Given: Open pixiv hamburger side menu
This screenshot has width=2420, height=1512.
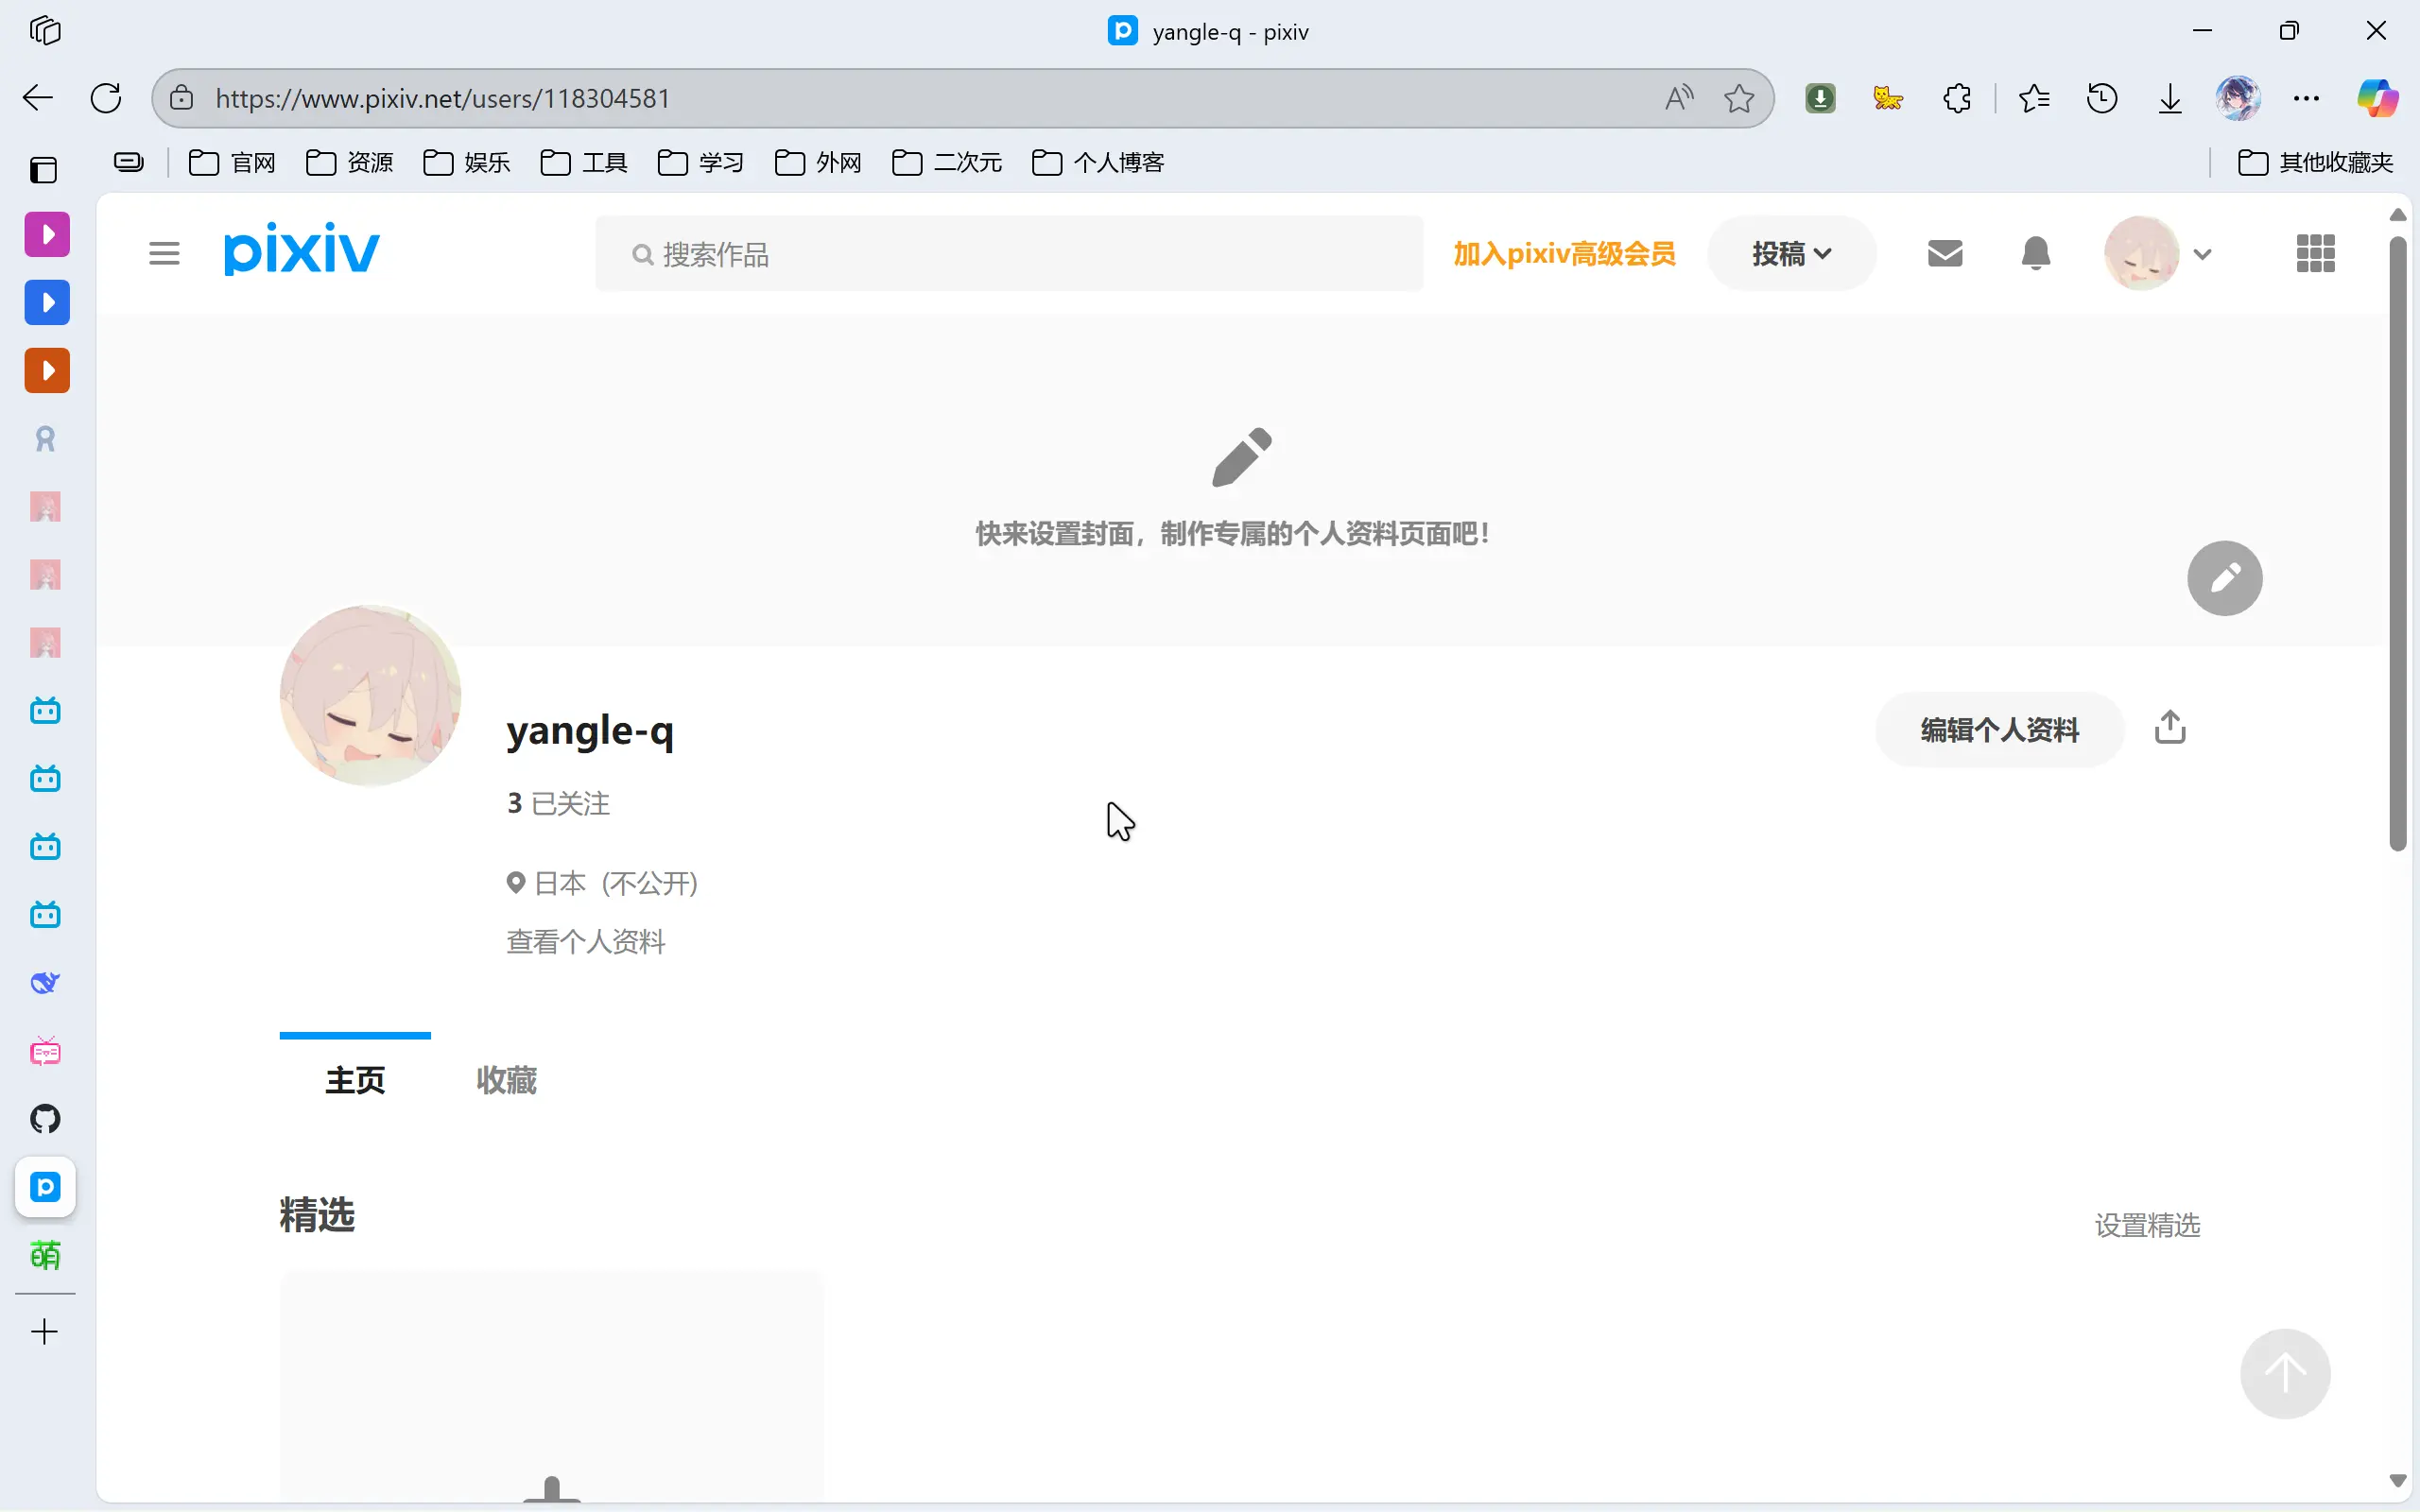Looking at the screenshot, I should click(164, 253).
